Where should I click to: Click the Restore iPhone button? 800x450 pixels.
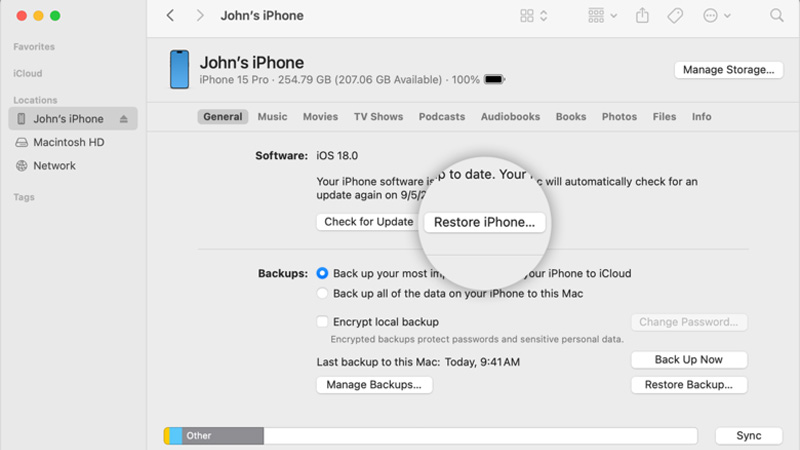(x=484, y=222)
